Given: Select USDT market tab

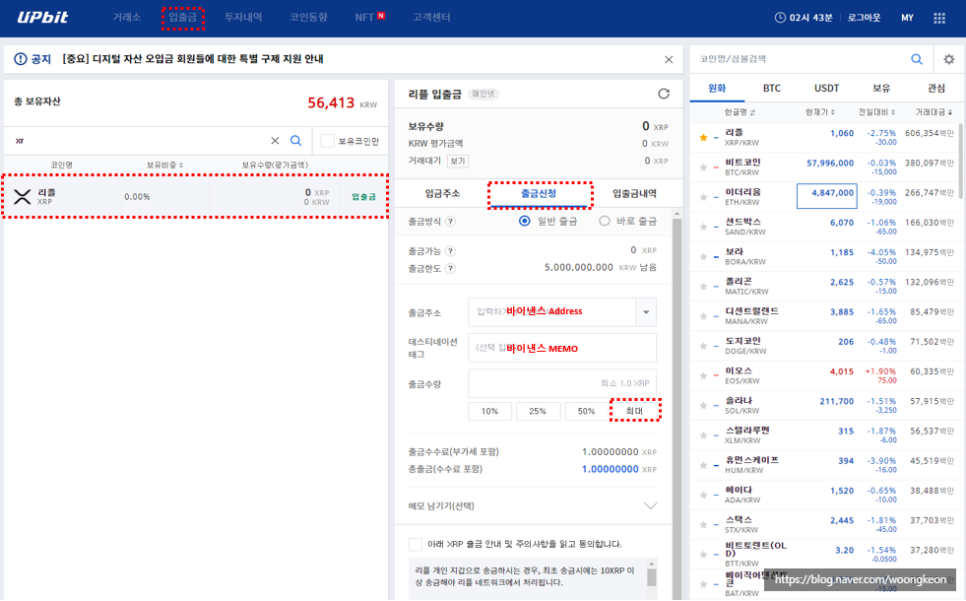Looking at the screenshot, I should (826, 88).
